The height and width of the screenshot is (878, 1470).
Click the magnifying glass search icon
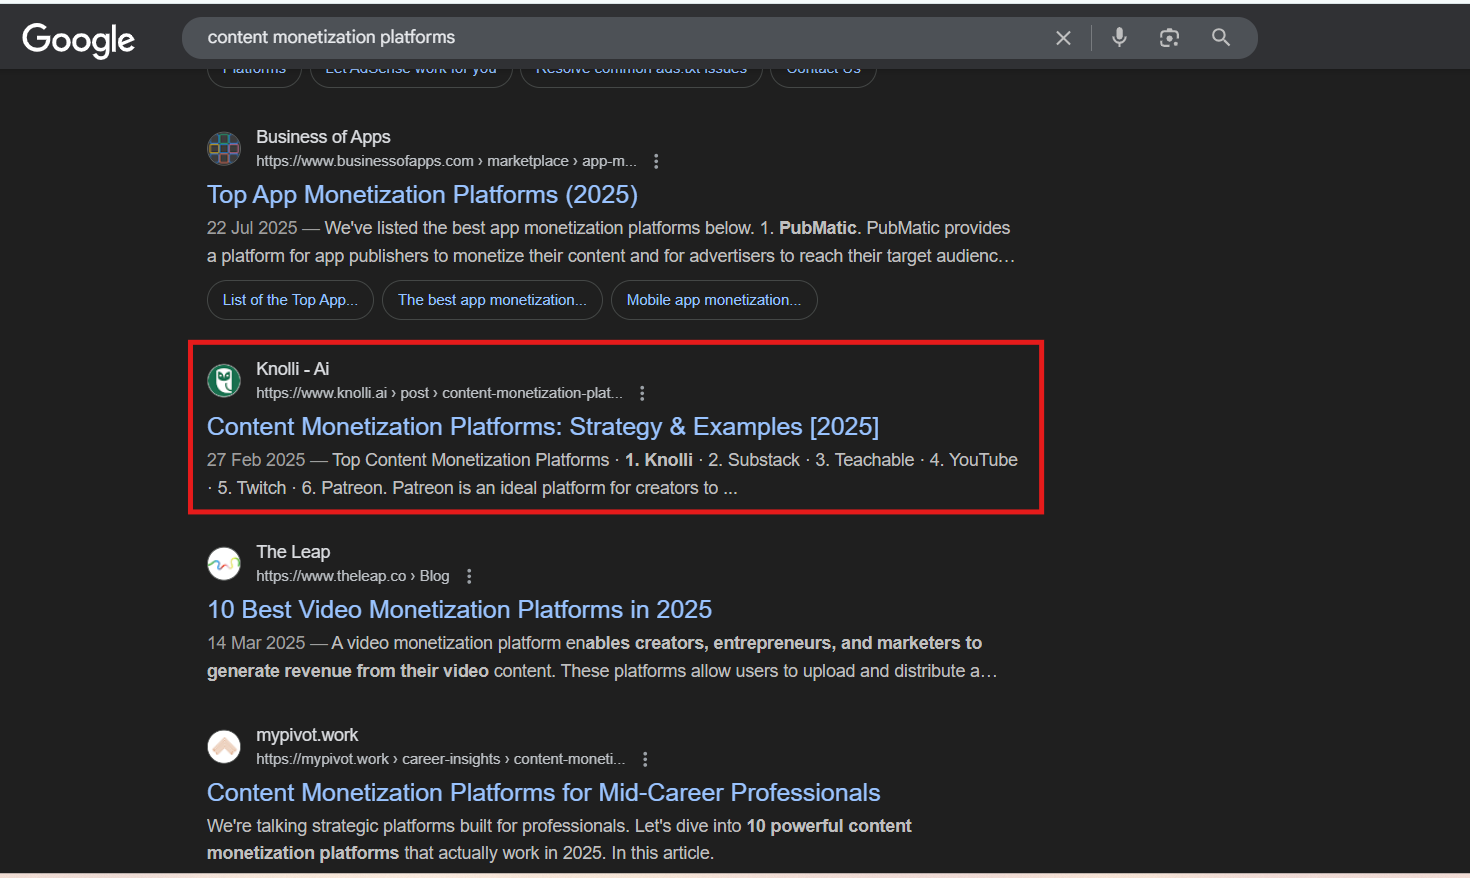(x=1220, y=37)
